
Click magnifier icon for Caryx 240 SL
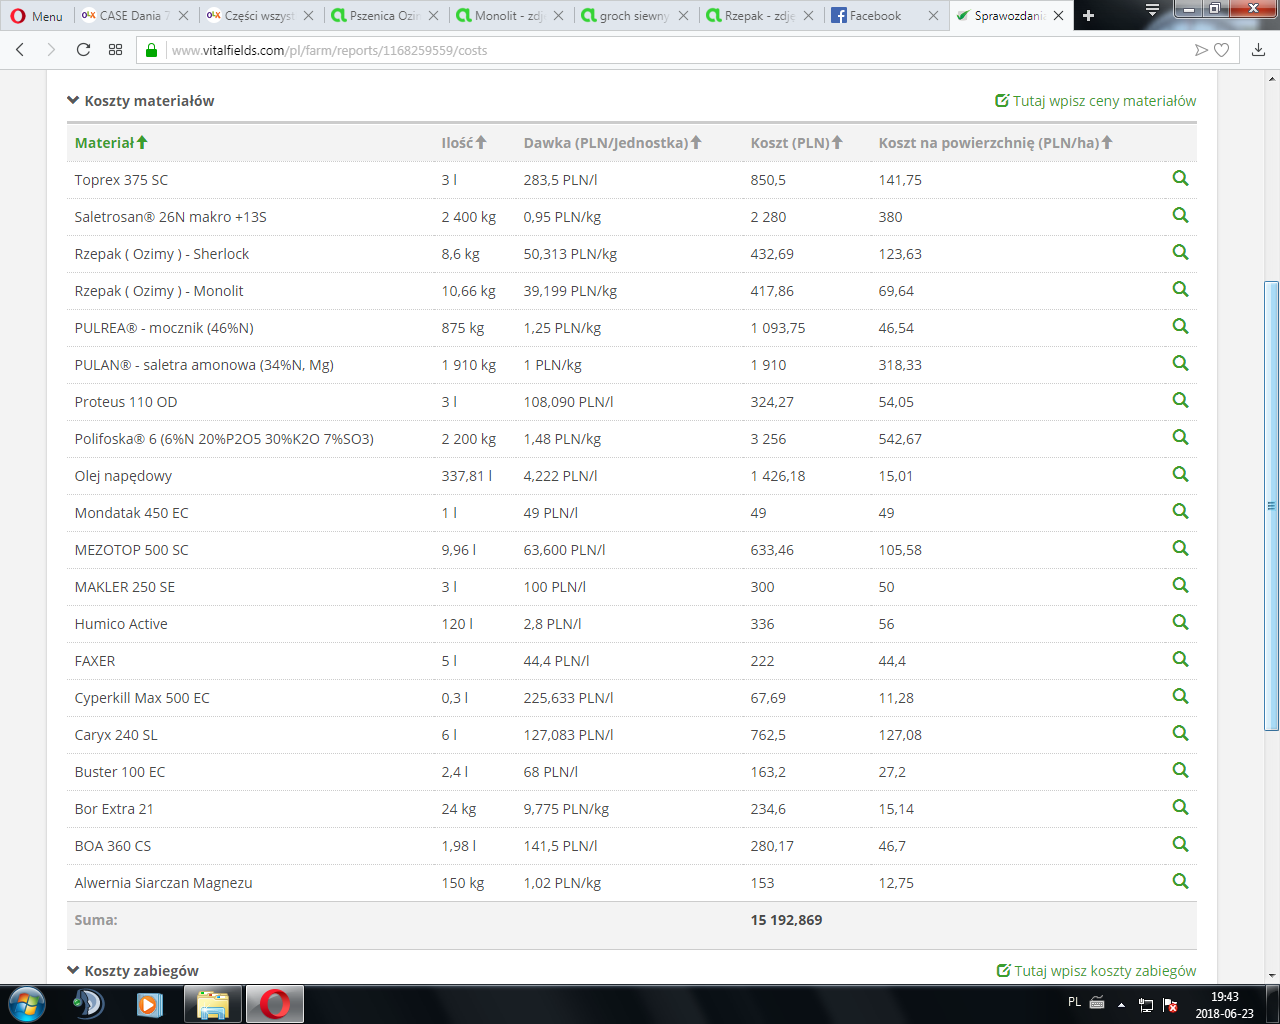1180,734
